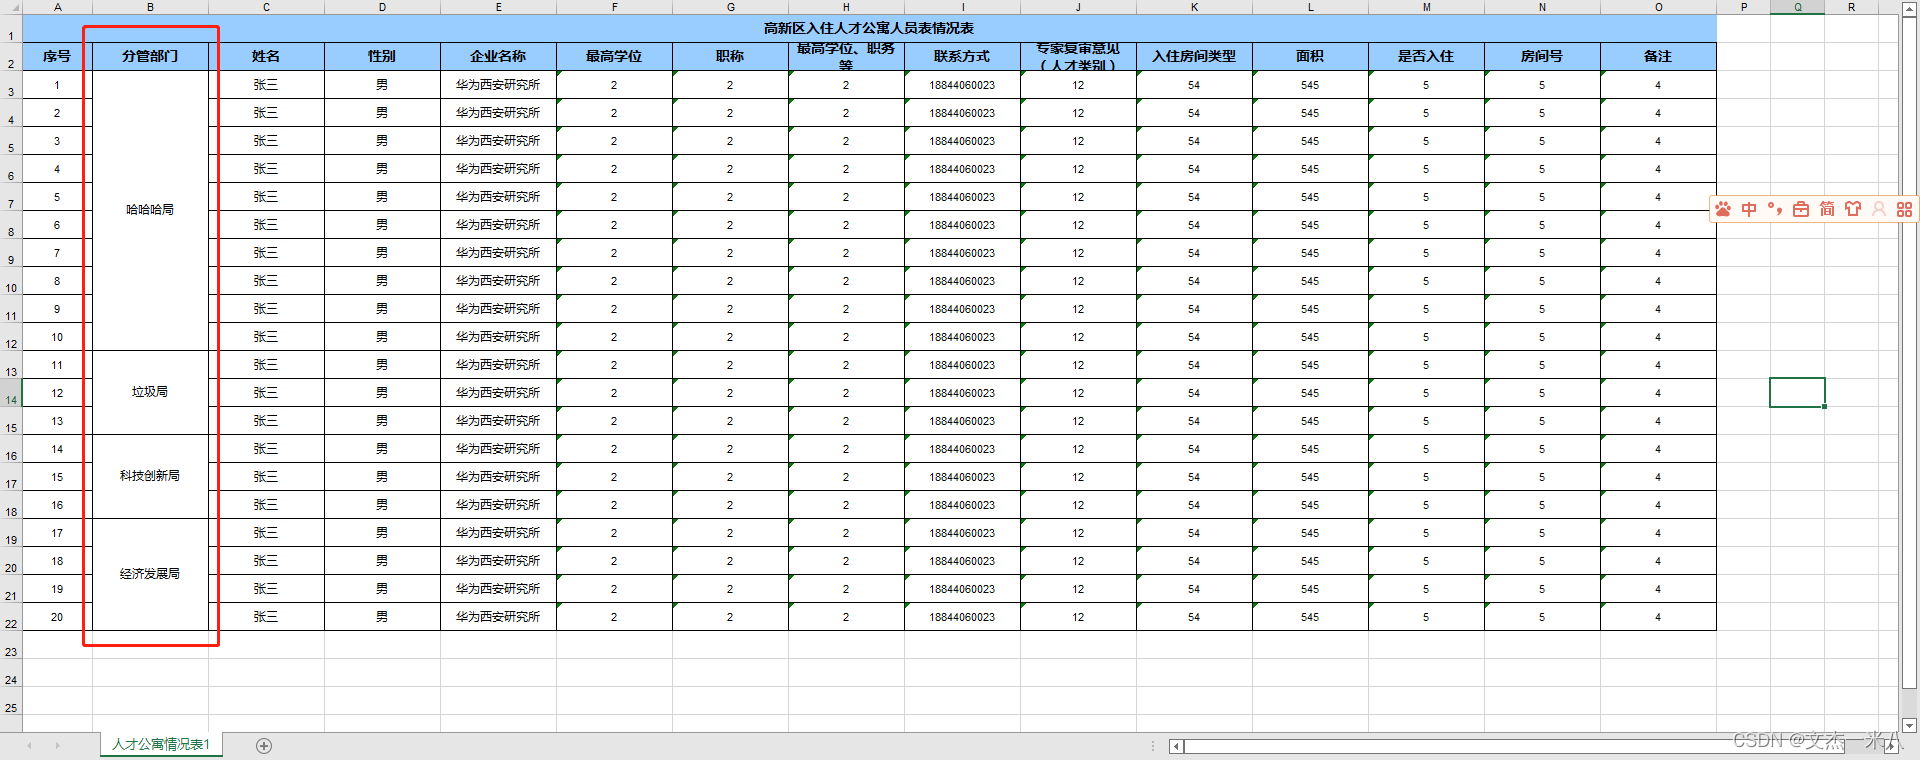The height and width of the screenshot is (760, 1920).
Task: Click the 企业名称 header cell
Action: coord(498,56)
